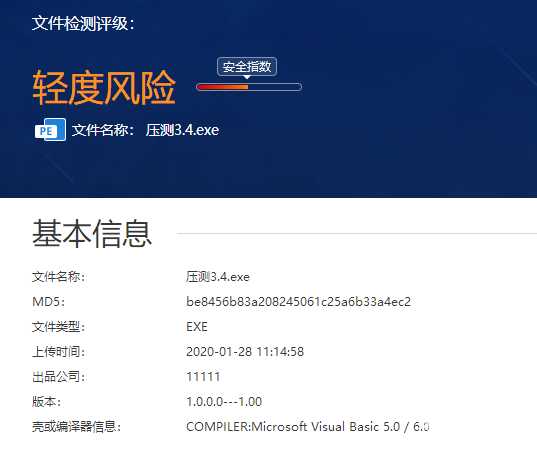537x460 pixels.
Task: Click the PE file type icon
Action: point(50,129)
